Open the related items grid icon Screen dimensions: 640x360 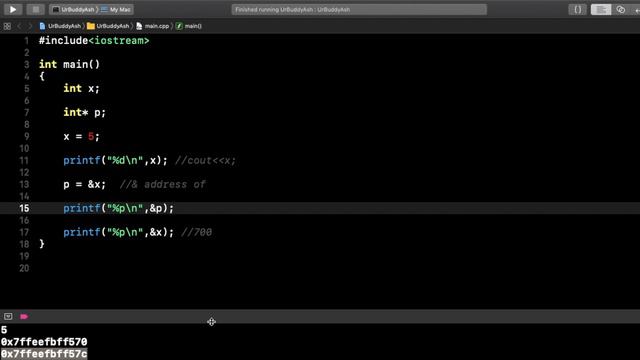(x=7, y=26)
